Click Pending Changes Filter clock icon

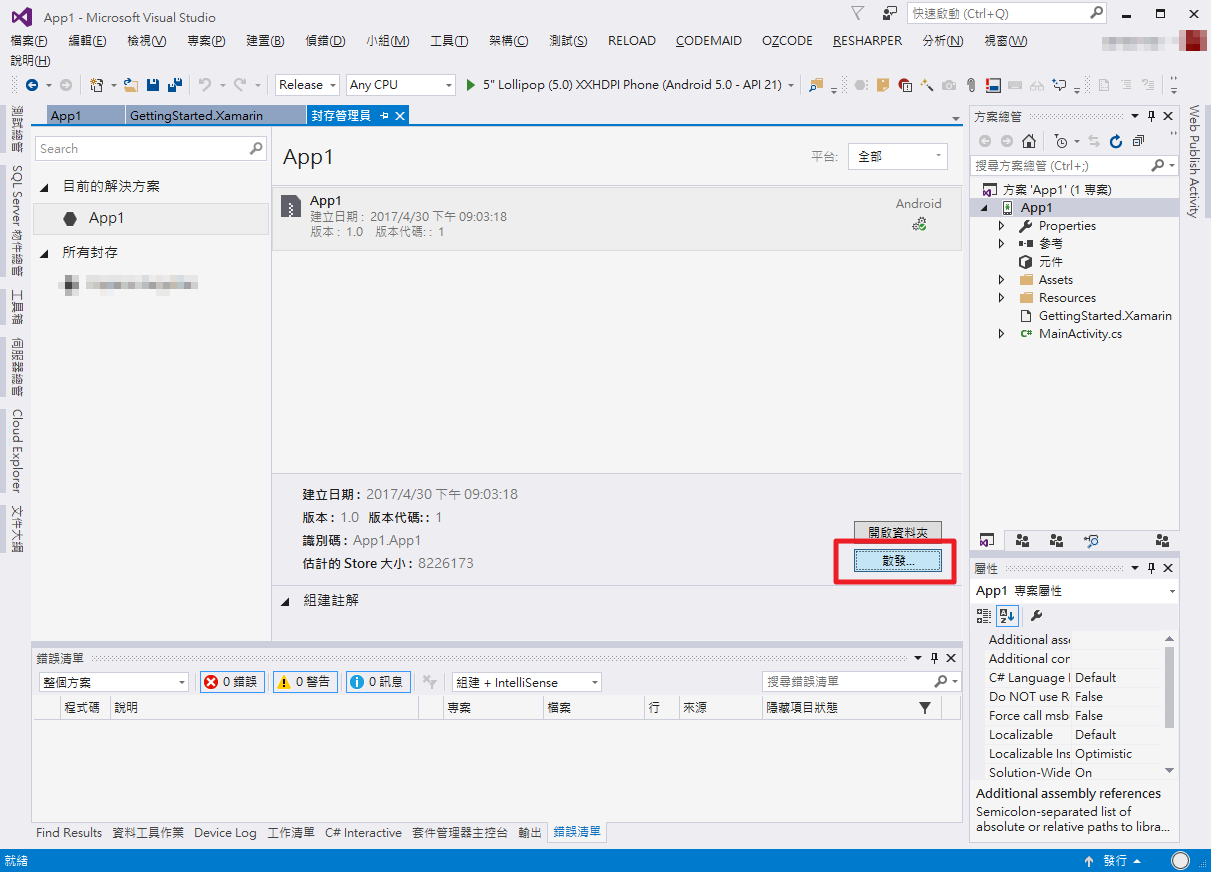(x=1061, y=141)
